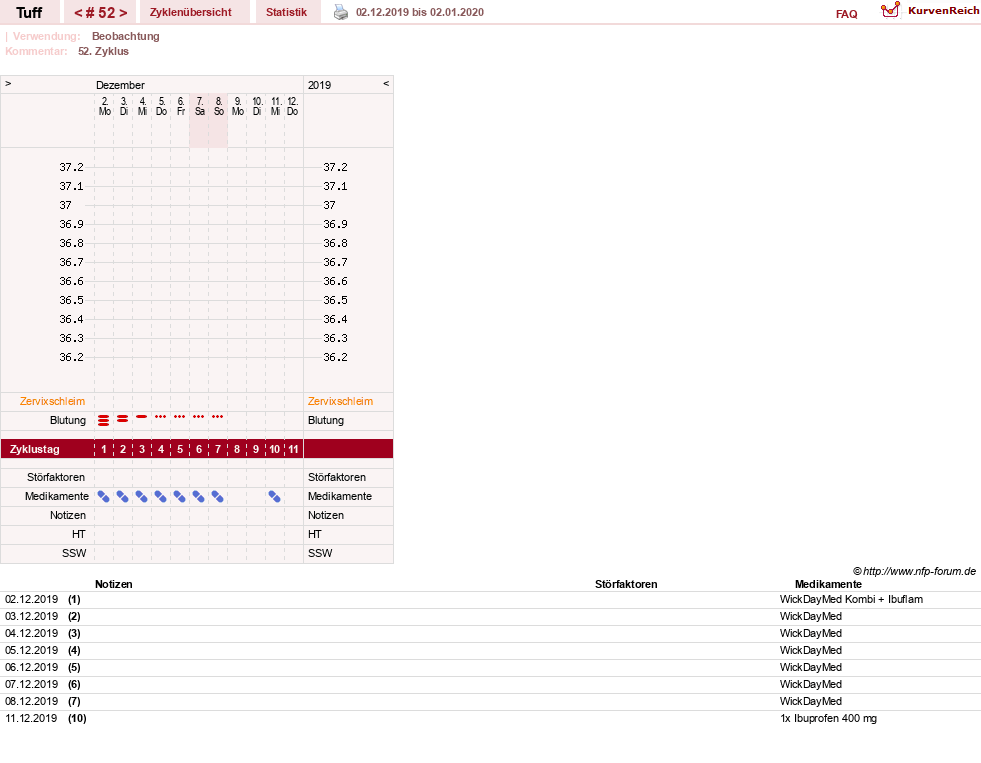The image size is (981, 763).
Task: Click the 8. So date header
Action: pos(218,106)
